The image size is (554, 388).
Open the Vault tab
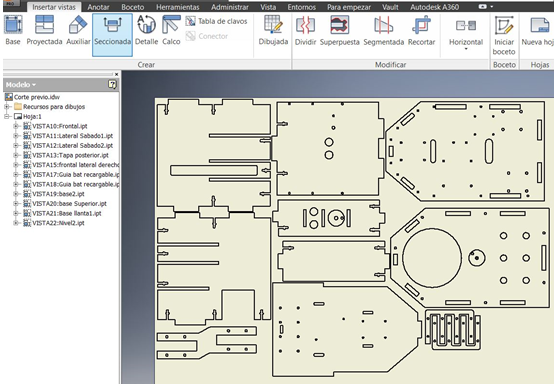click(390, 7)
